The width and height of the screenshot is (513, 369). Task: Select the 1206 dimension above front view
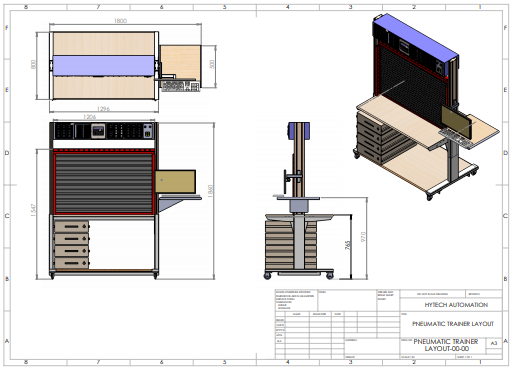pos(89,117)
